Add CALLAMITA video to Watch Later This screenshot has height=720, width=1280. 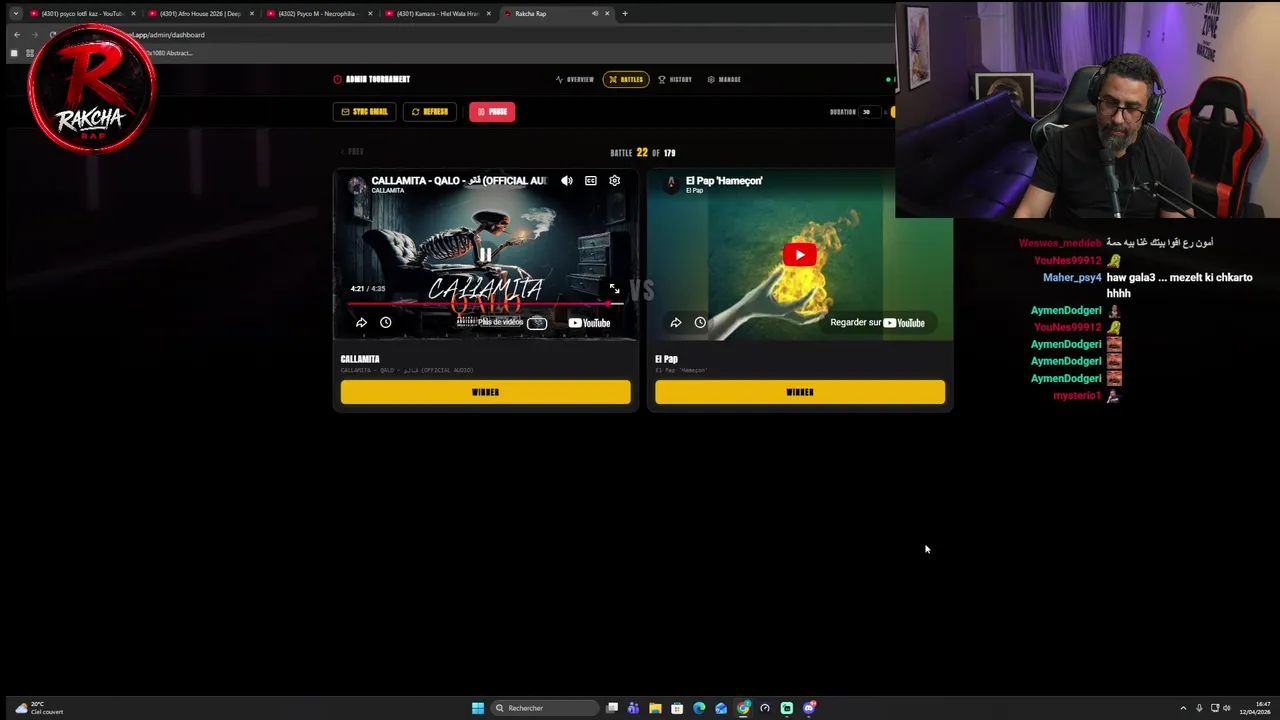click(386, 323)
